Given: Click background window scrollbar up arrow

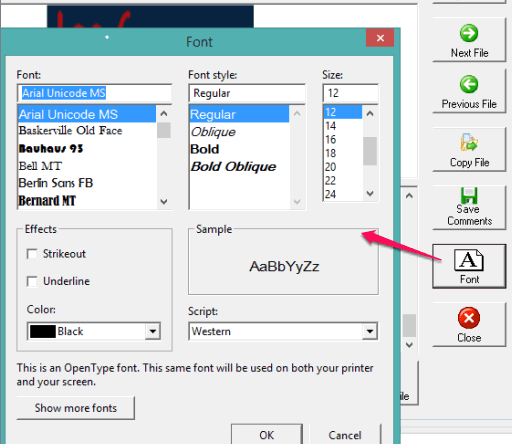Looking at the screenshot, I should pos(409,196).
